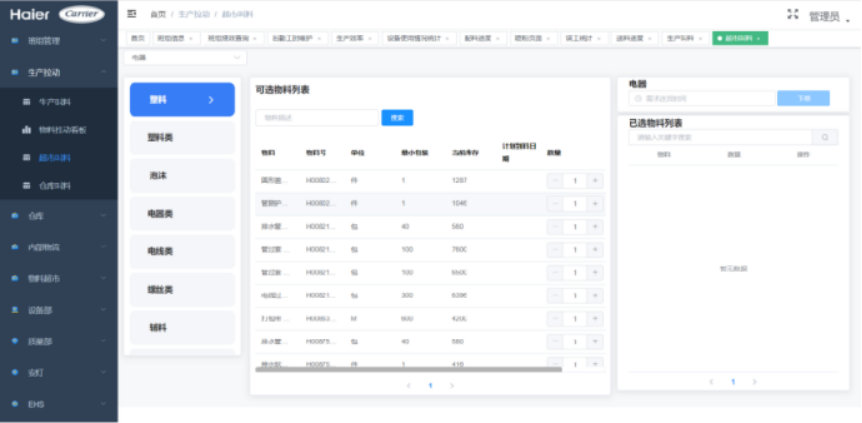Click the EHS sidebar icon

(x=15, y=404)
